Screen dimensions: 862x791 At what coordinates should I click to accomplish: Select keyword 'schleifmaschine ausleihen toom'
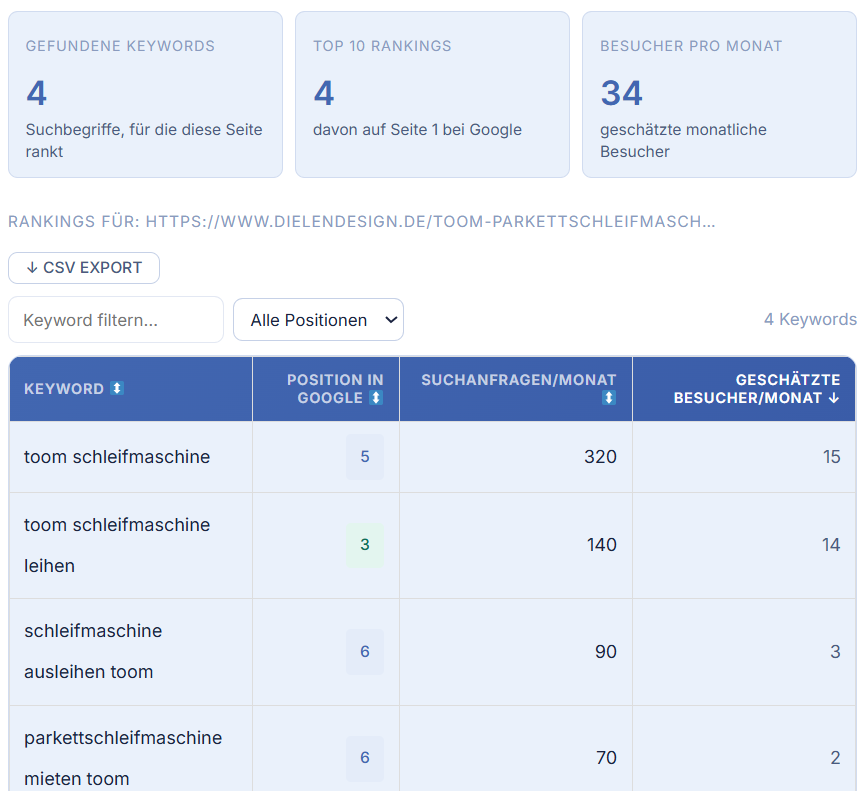(x=93, y=651)
